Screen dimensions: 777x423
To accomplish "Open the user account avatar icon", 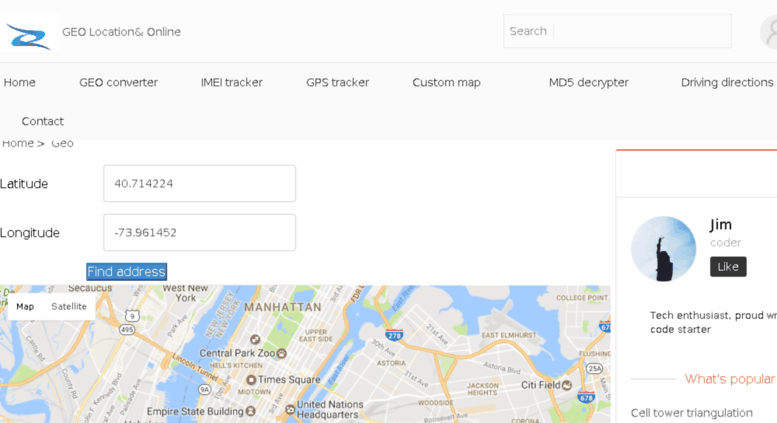I will coord(770,32).
